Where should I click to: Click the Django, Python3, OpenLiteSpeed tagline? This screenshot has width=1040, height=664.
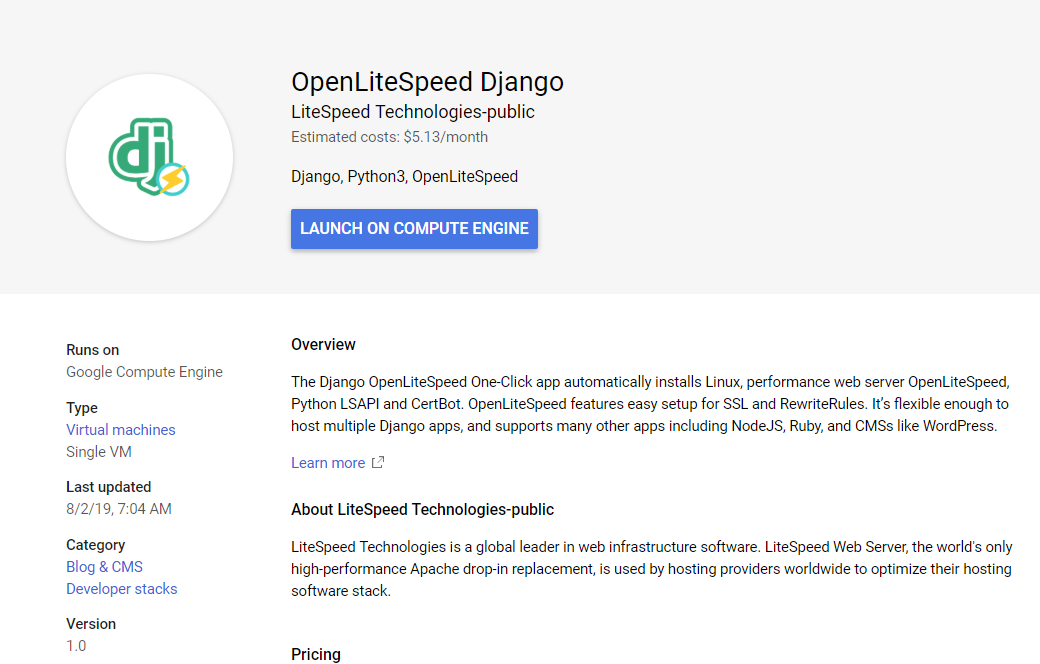405,177
